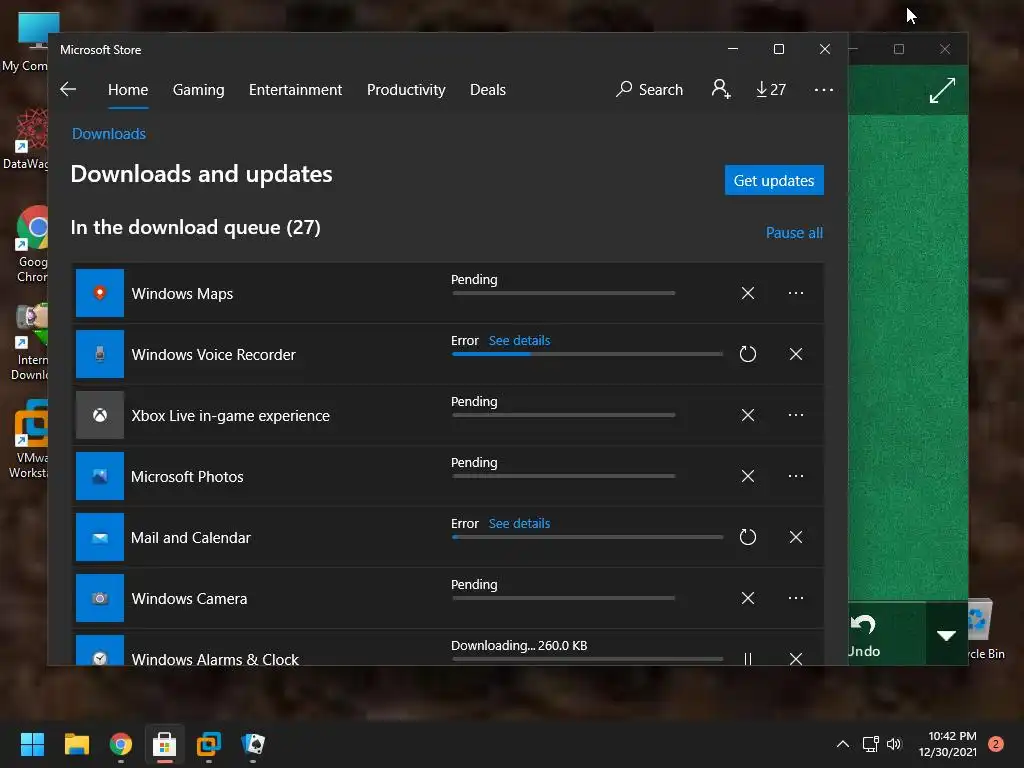Click the Windows Maps app icon

click(100, 293)
